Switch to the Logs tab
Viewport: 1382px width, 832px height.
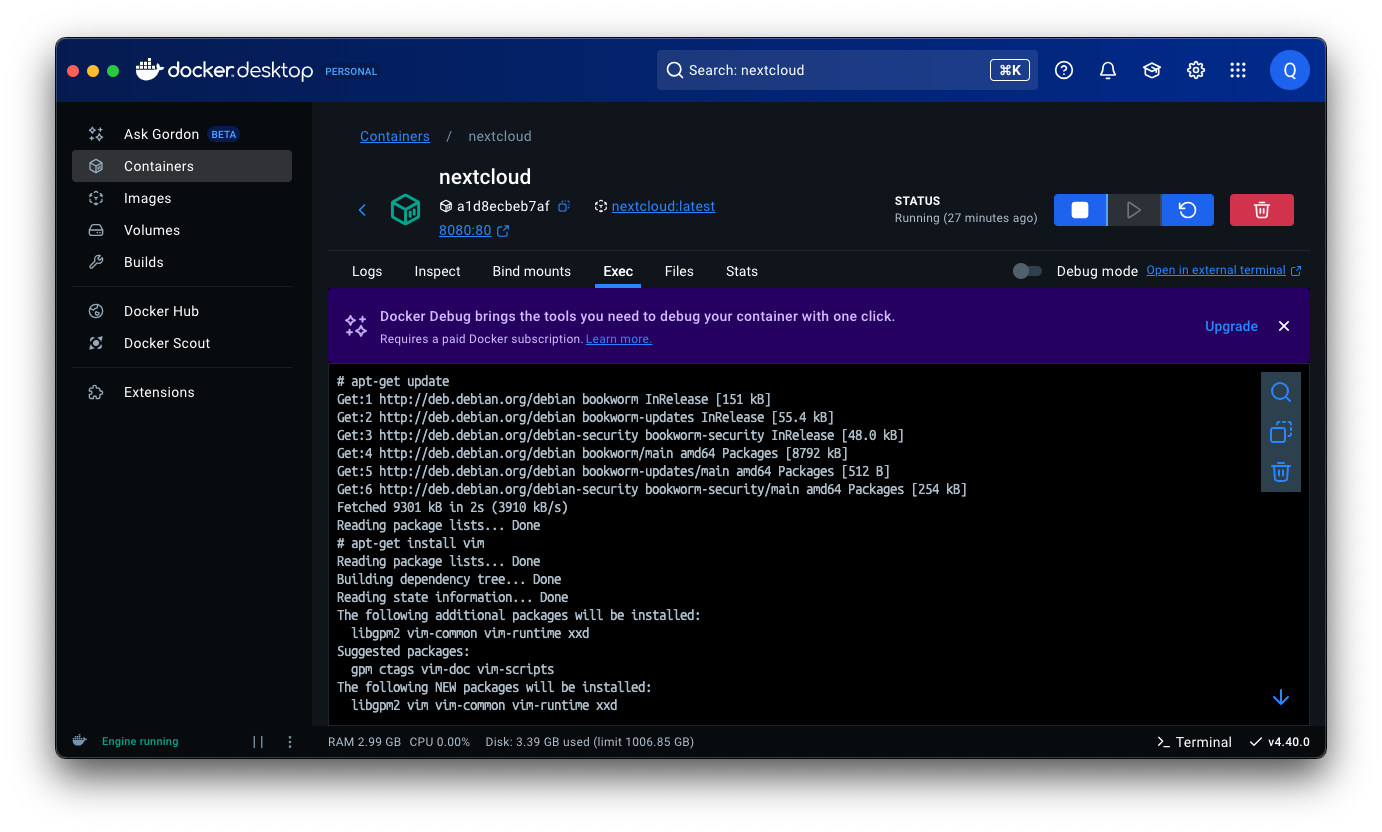(367, 271)
